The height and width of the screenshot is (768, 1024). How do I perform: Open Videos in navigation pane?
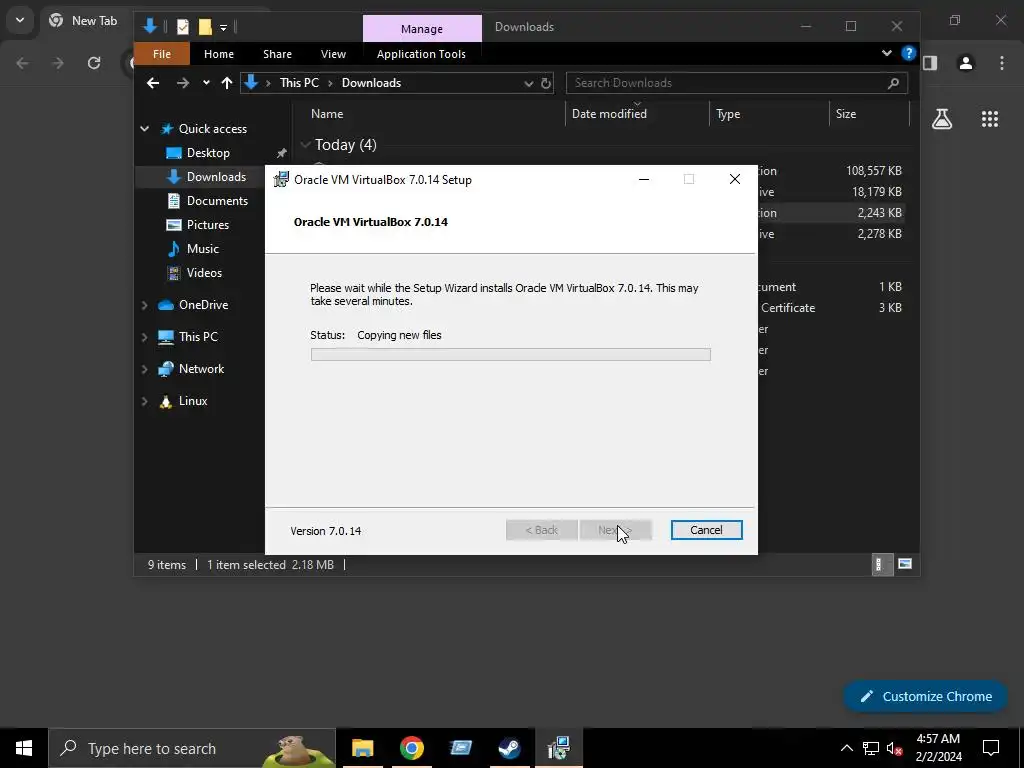(x=204, y=273)
